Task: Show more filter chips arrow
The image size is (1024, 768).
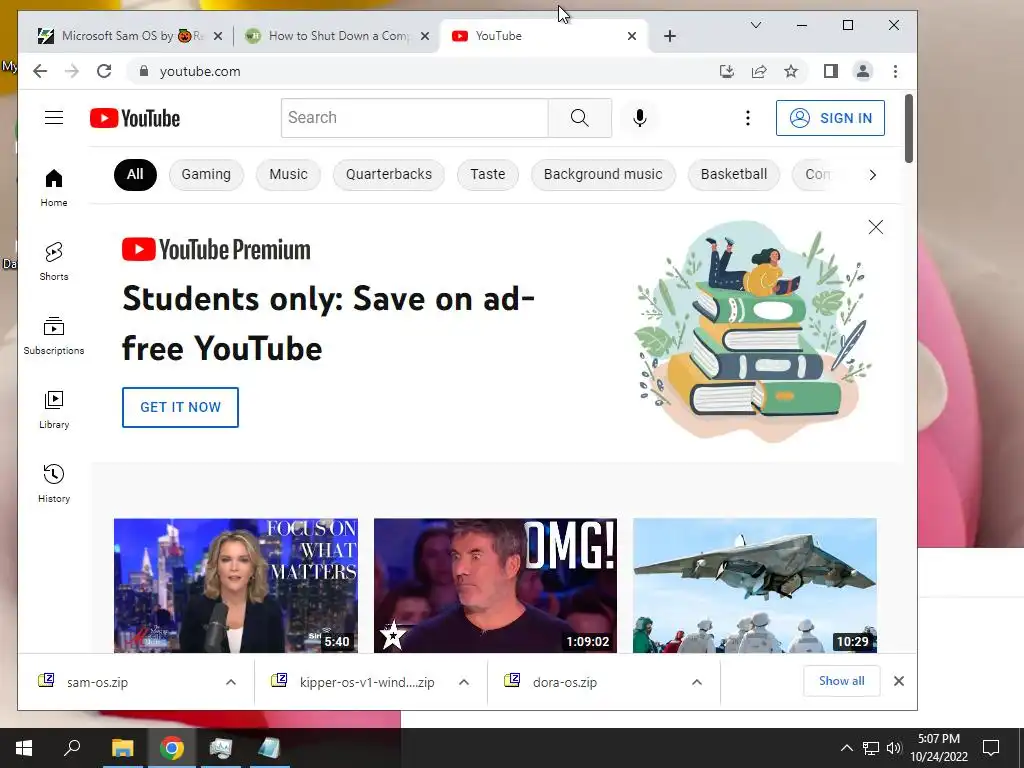Action: click(x=872, y=174)
